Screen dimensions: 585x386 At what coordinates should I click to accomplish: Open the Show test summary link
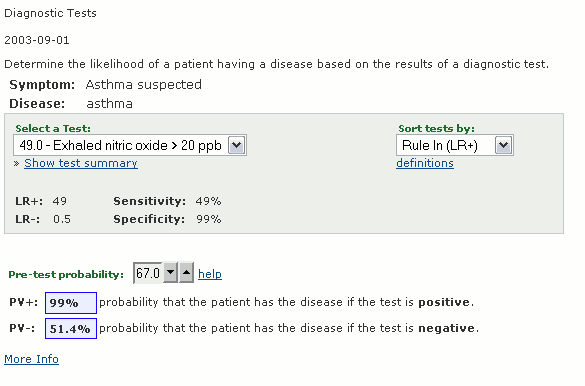coord(81,163)
